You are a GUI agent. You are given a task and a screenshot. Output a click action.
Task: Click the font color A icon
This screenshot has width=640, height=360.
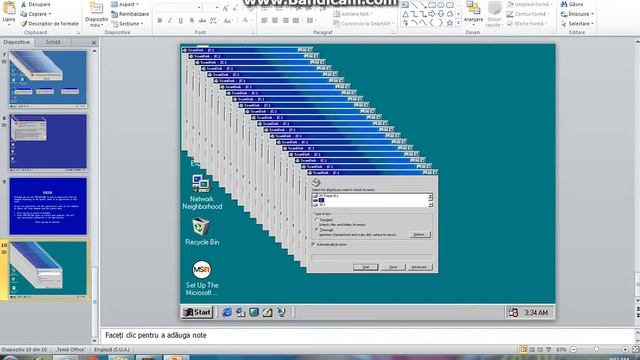click(245, 20)
